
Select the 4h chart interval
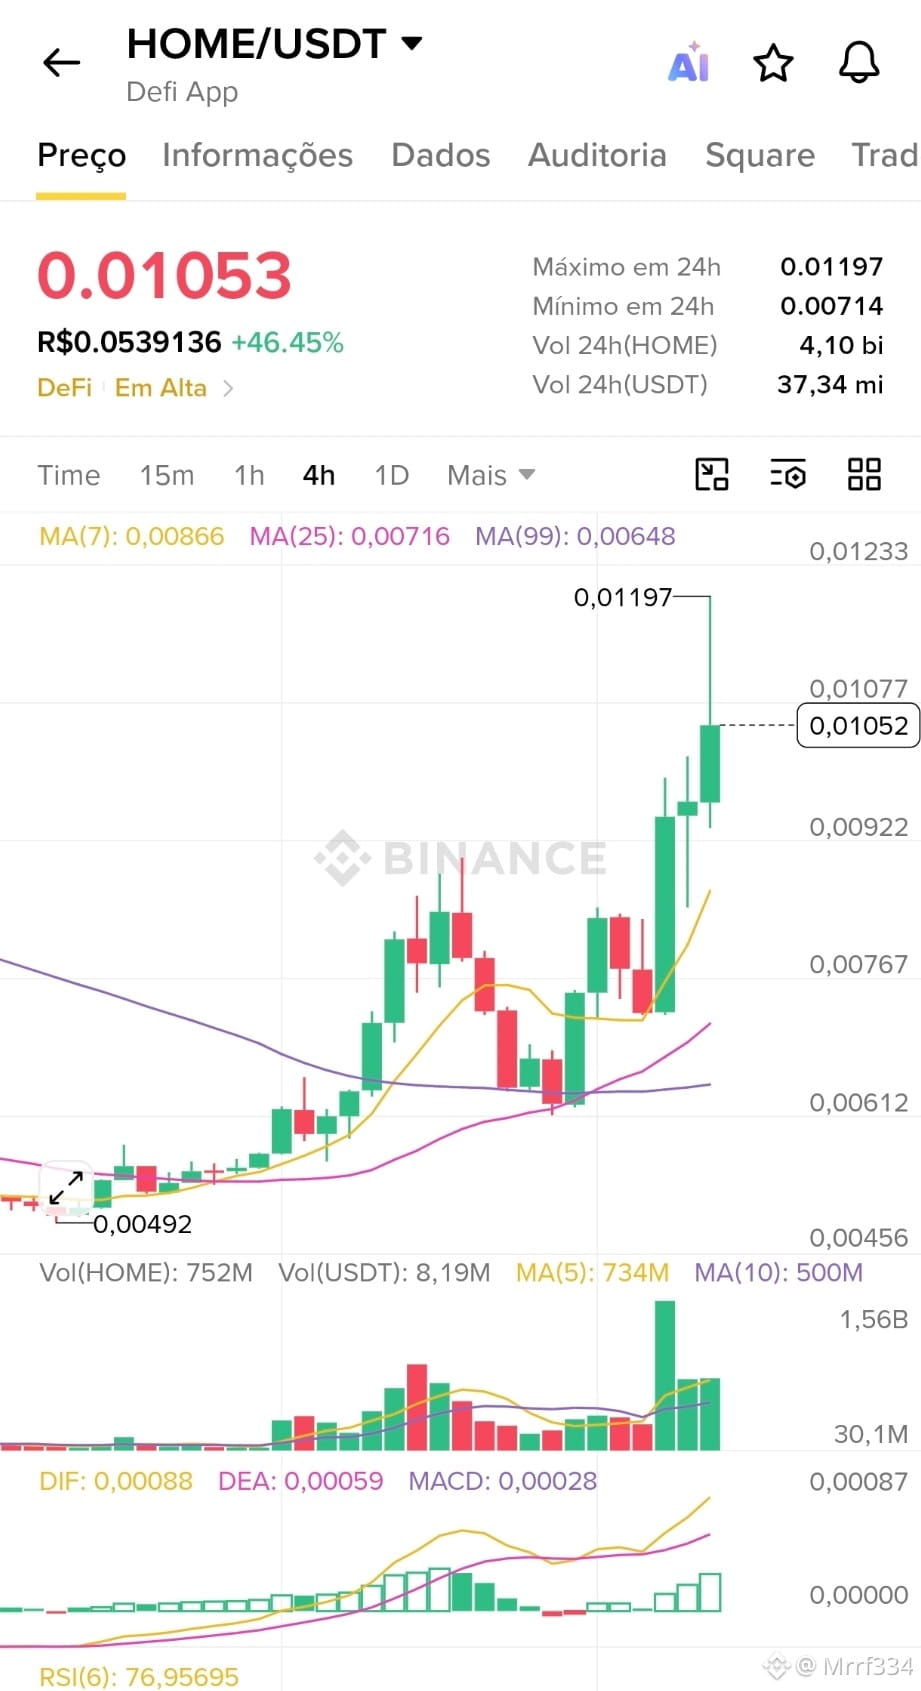coord(319,475)
